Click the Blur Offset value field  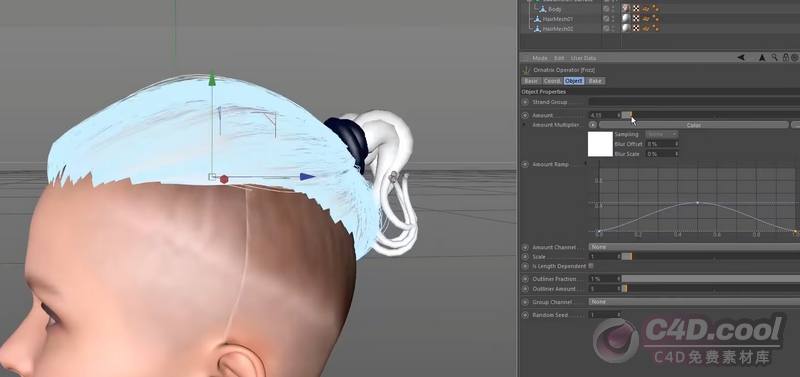(x=662, y=144)
